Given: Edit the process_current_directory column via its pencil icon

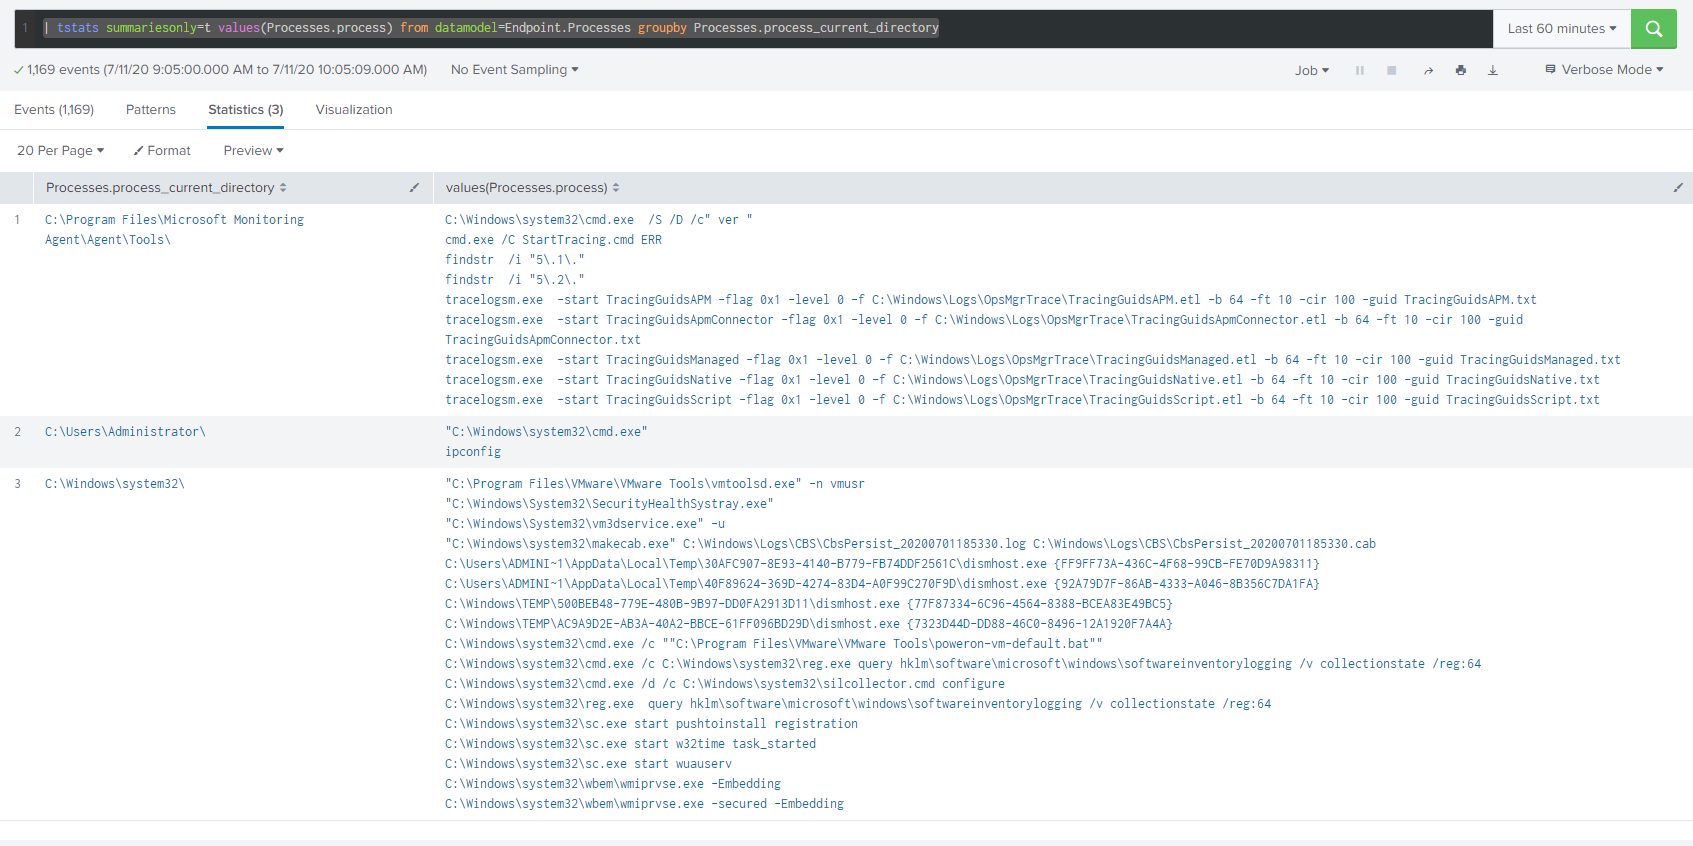Looking at the screenshot, I should pos(414,188).
